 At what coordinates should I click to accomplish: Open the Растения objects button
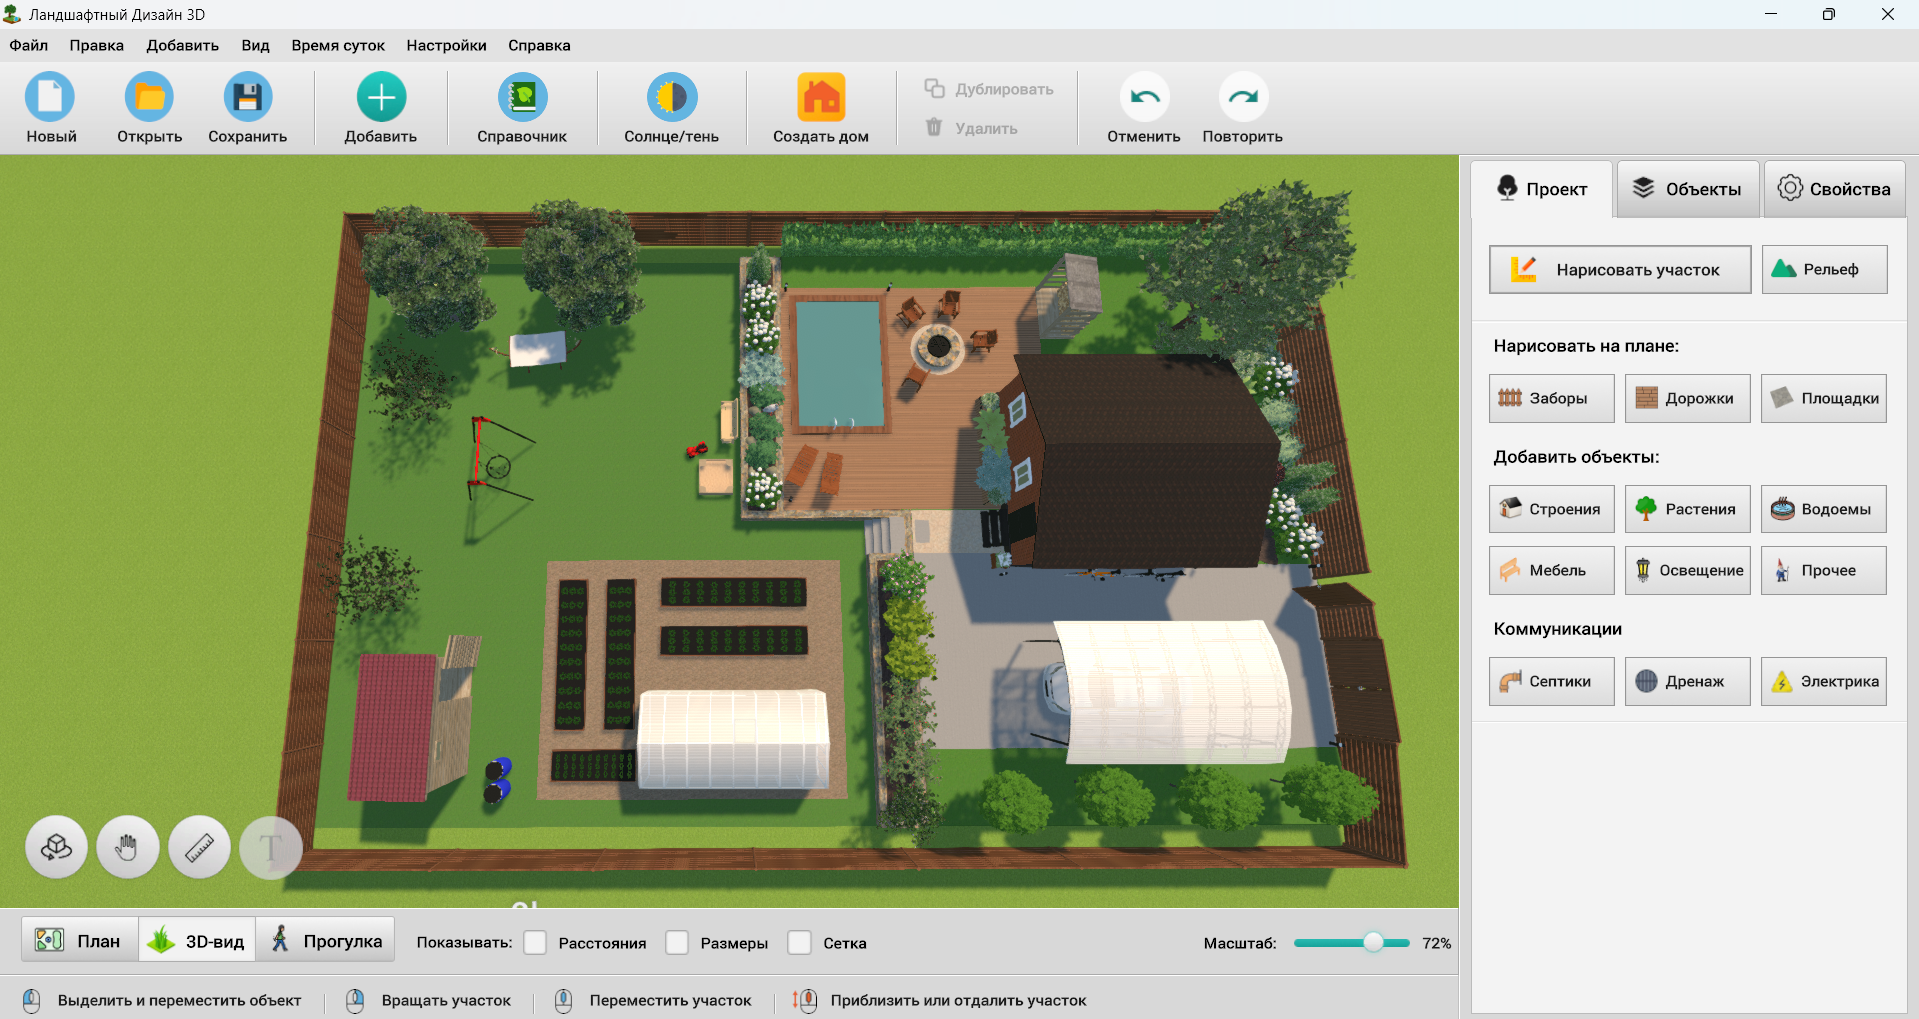pos(1687,509)
